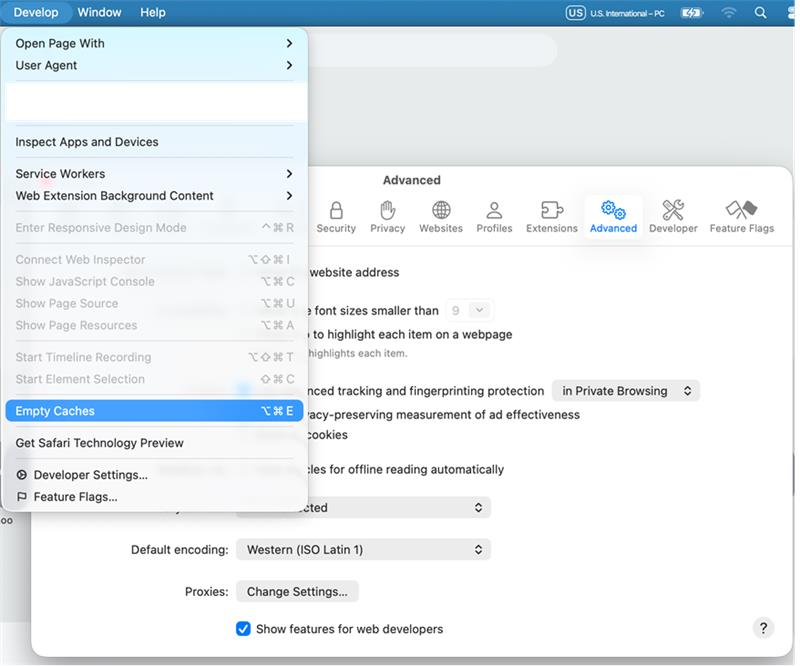
Task: Open the Extensions puzzle tab
Action: pos(552,217)
